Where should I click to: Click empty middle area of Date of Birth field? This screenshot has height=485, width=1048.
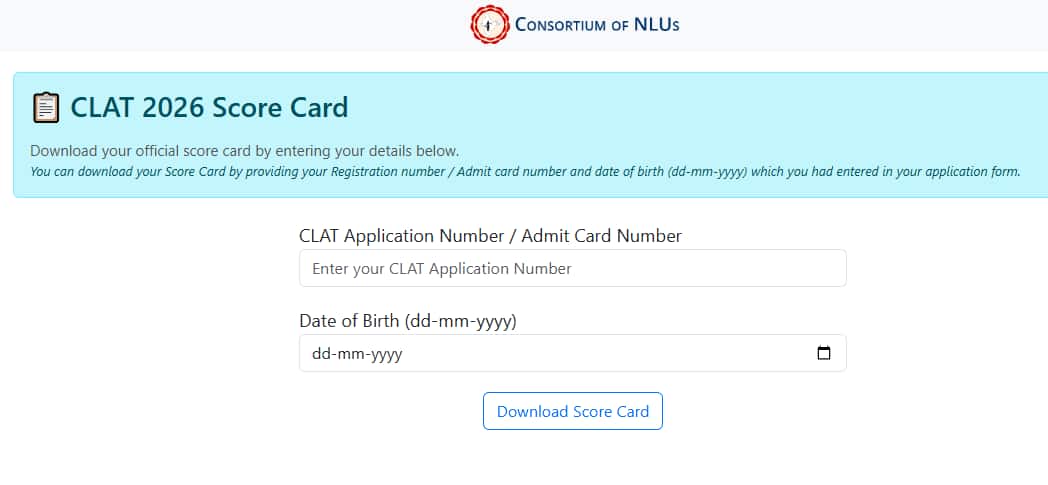[600, 353]
